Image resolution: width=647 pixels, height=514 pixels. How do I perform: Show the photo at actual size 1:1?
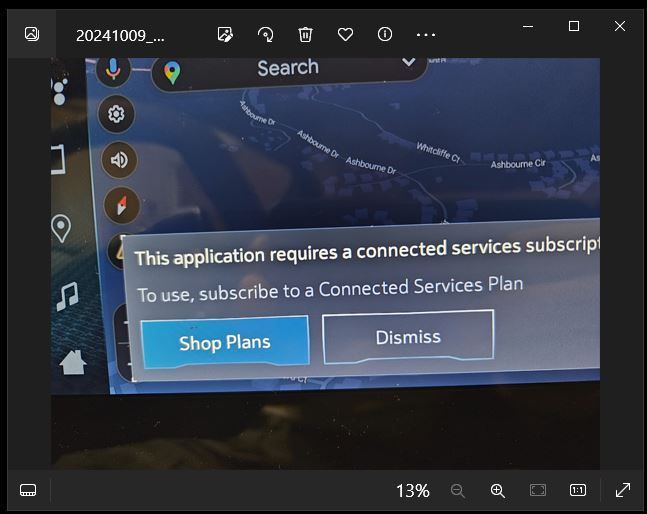578,490
